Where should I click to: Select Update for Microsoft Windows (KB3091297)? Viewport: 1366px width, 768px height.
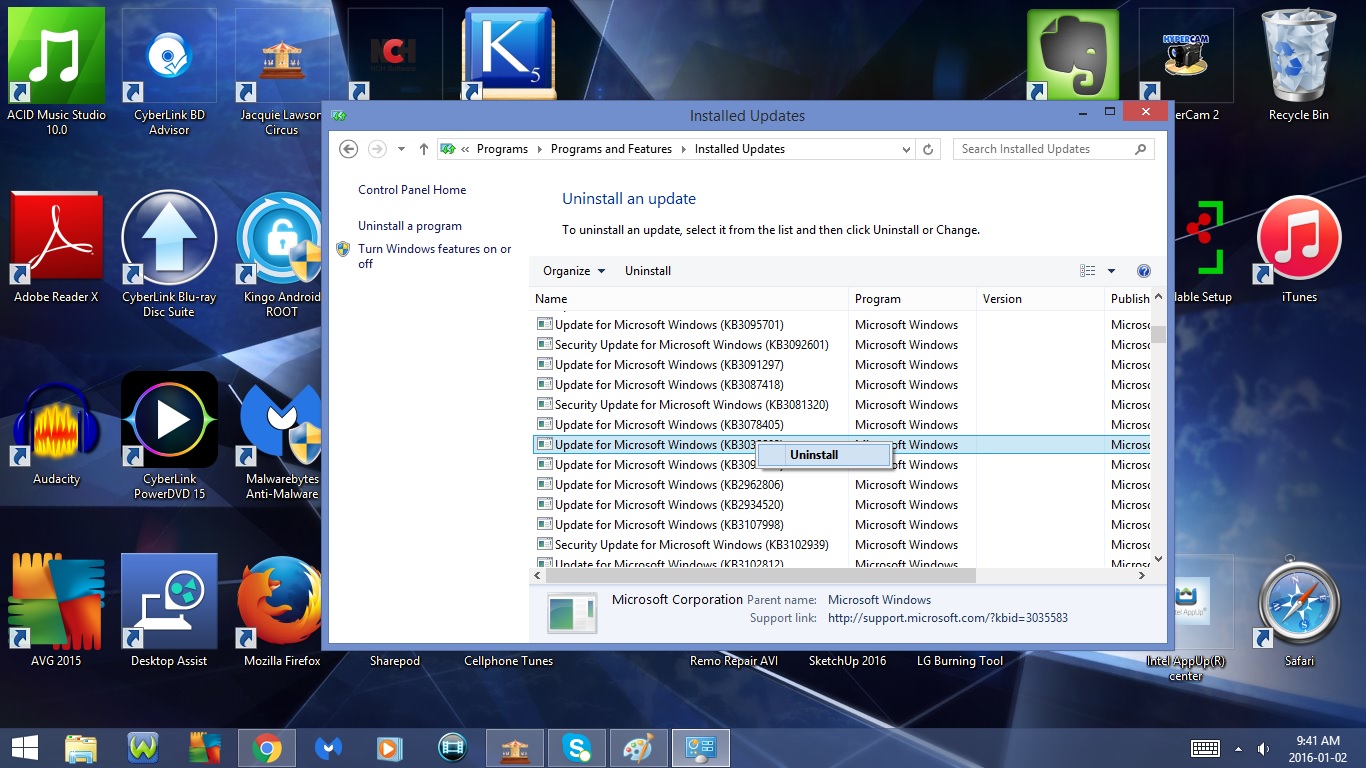click(841, 365)
